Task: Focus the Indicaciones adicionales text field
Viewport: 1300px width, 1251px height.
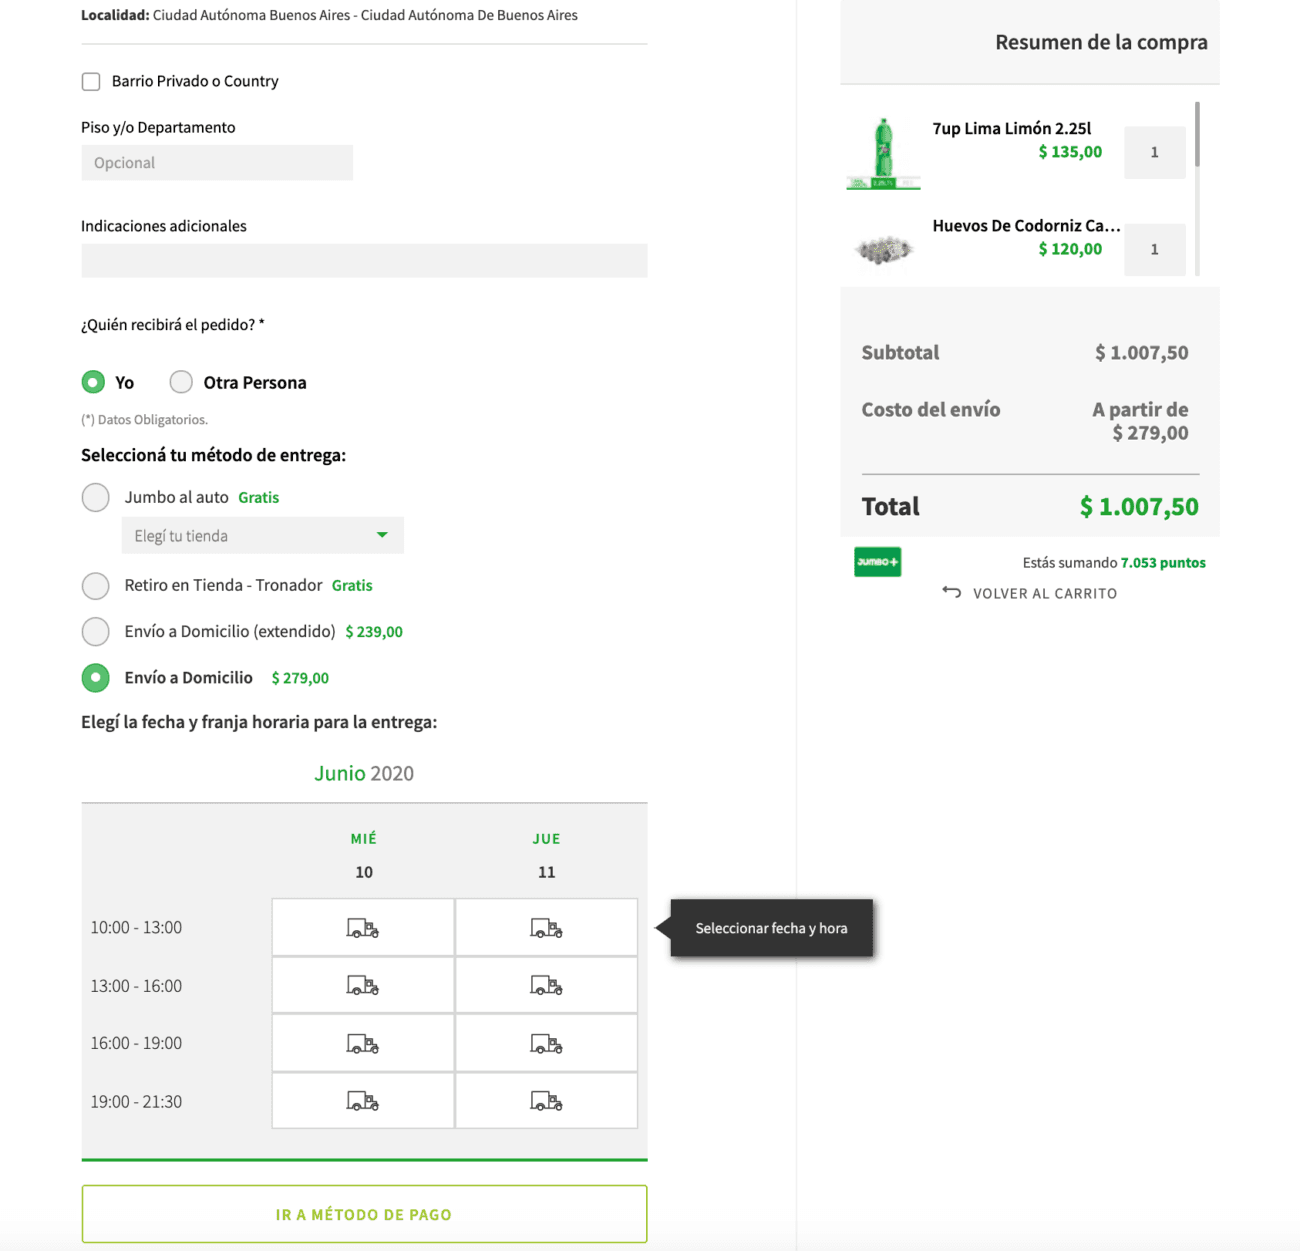Action: (x=364, y=261)
